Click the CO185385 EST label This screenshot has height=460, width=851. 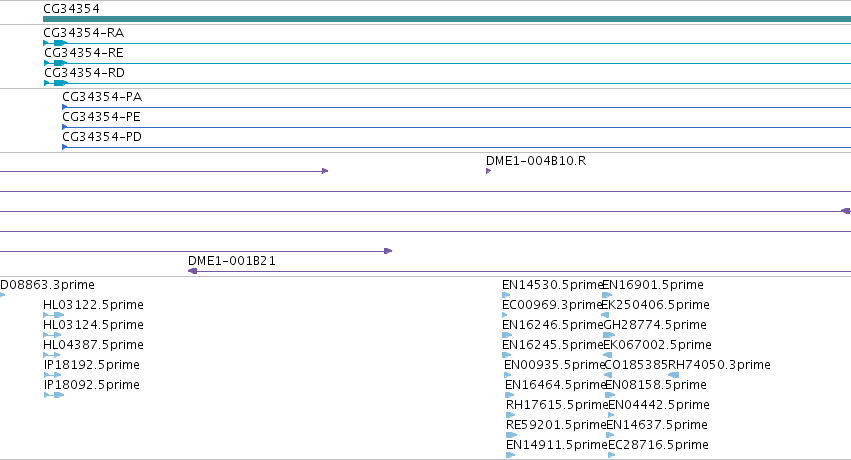point(636,365)
